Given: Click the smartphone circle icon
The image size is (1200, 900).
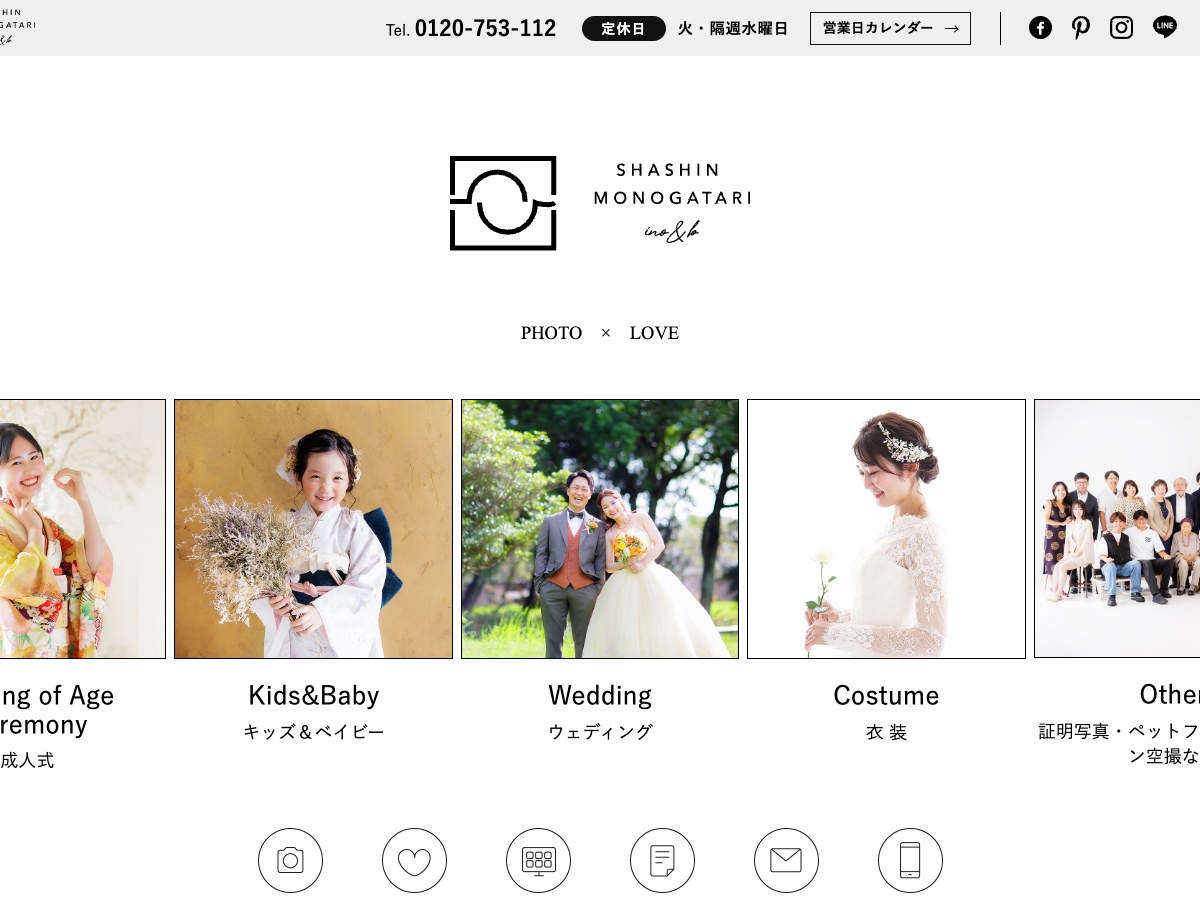Looking at the screenshot, I should click(910, 860).
